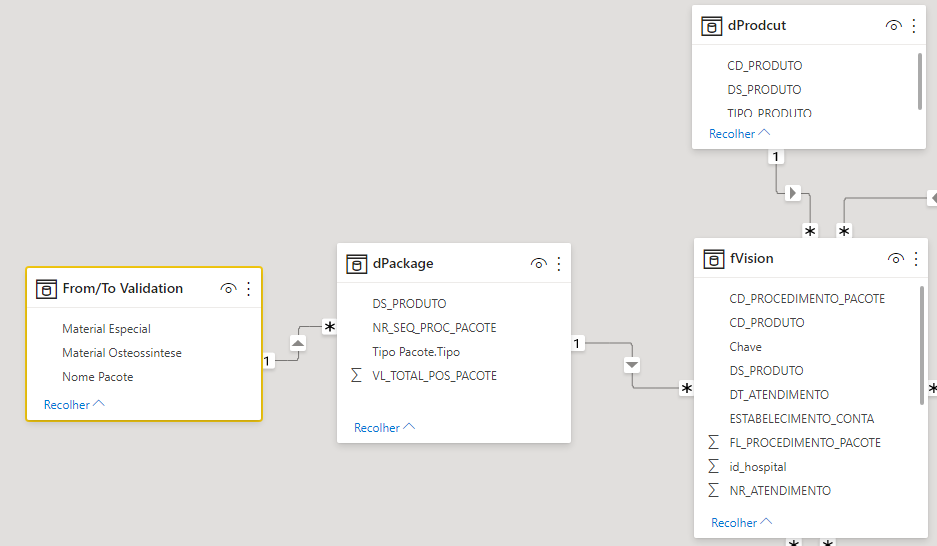Click the From/To Validation table icon

pyautogui.click(x=47, y=289)
